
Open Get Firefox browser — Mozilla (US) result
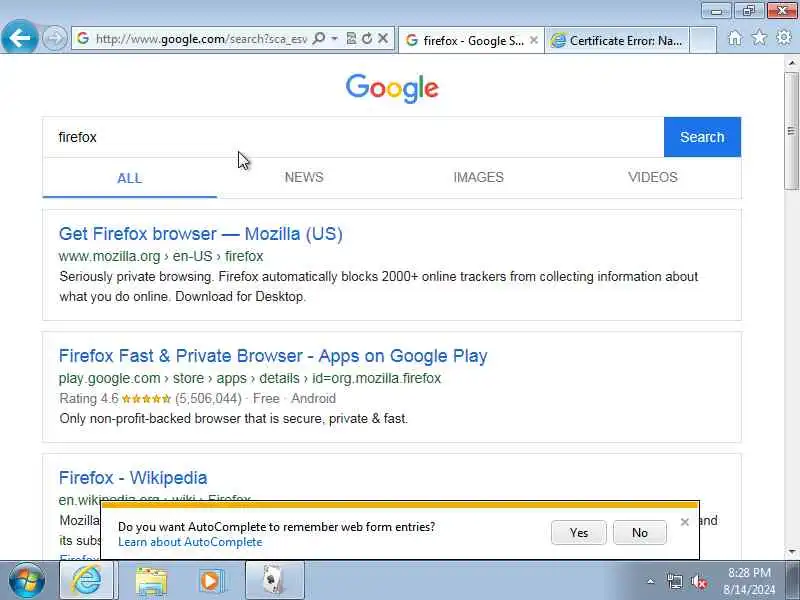click(201, 234)
